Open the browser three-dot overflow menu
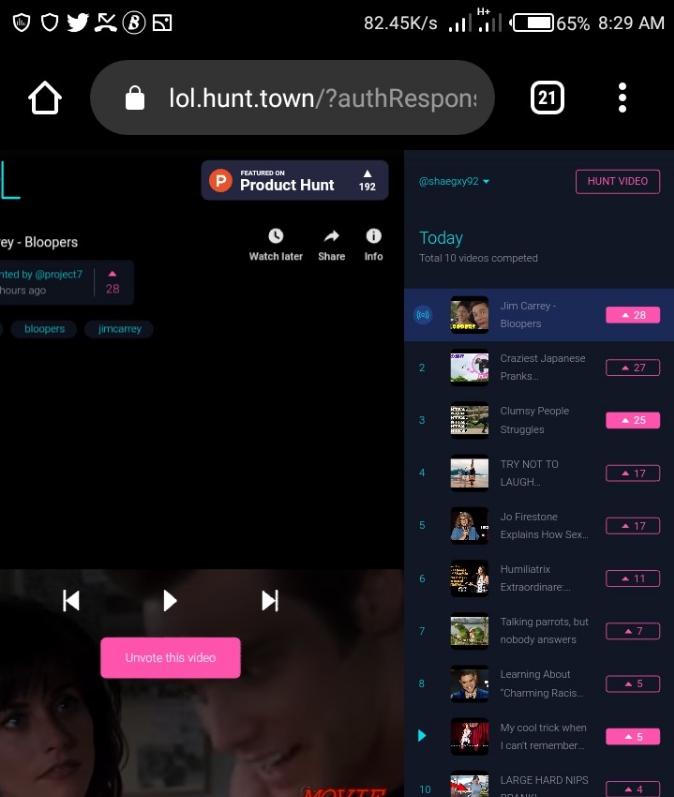 point(622,98)
